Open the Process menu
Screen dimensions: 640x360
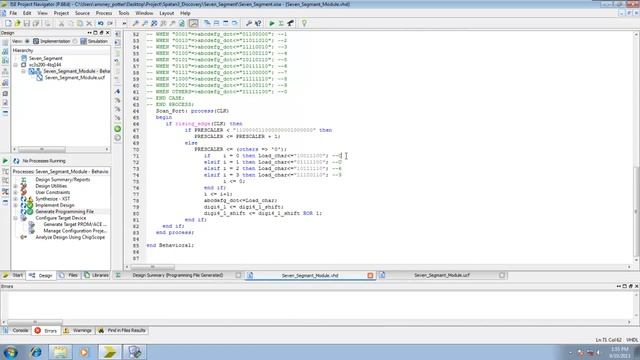pos(104,13)
